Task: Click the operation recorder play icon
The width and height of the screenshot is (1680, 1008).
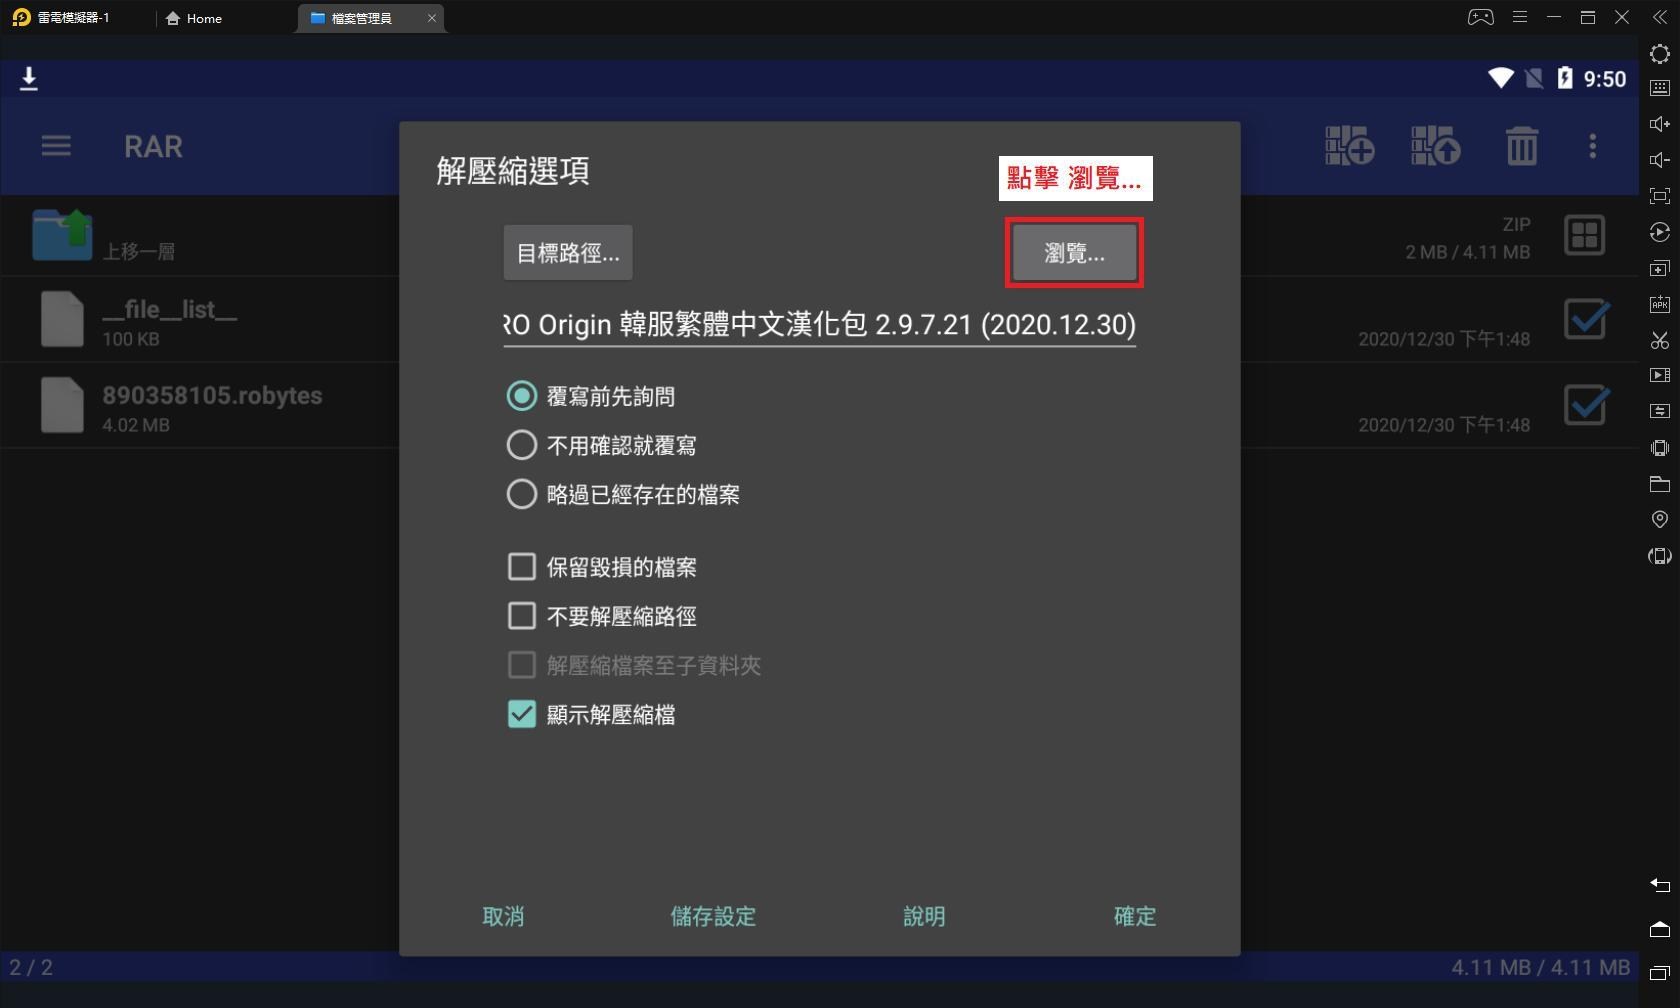Action: pos(1659,232)
